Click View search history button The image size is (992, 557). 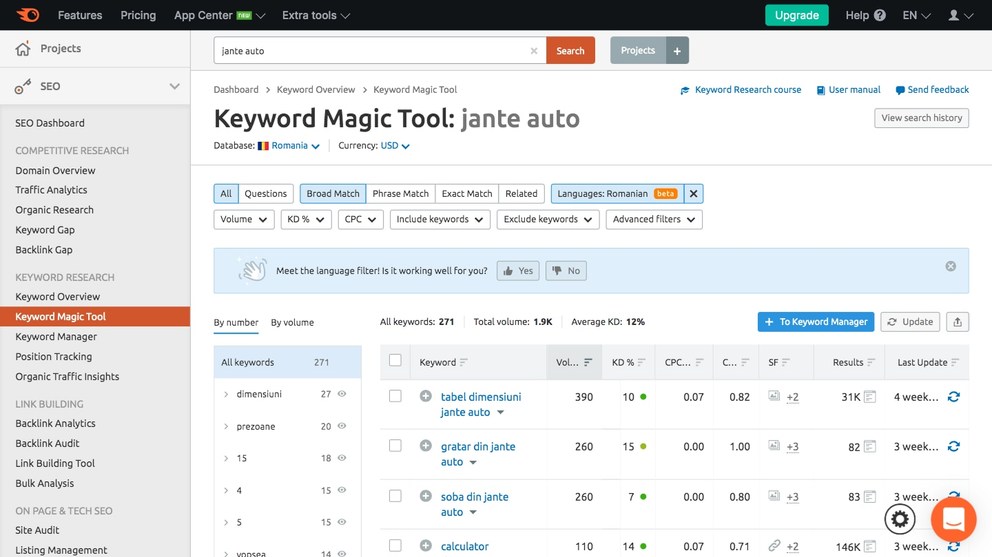(921, 118)
